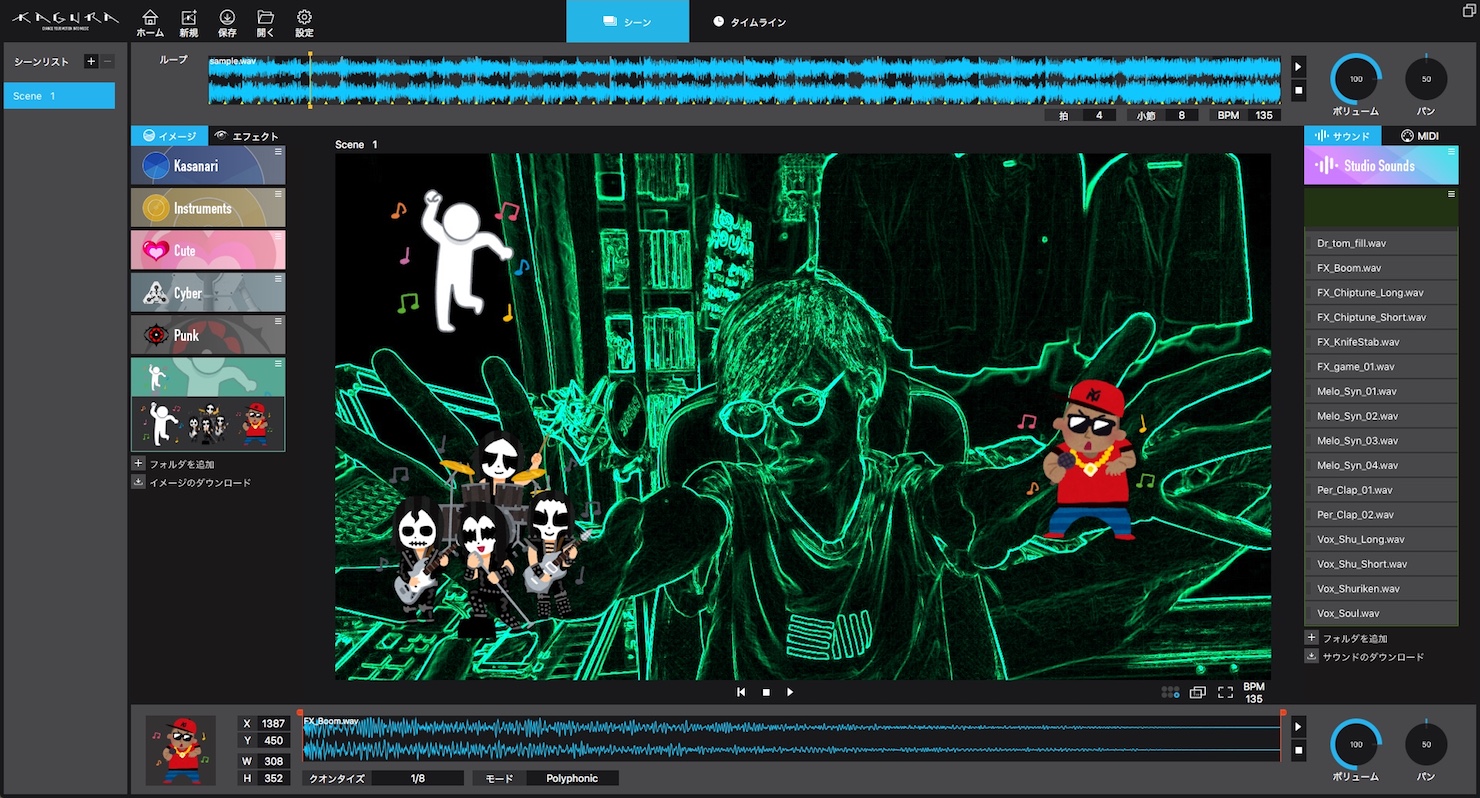Remove scene with minus button

point(107,62)
